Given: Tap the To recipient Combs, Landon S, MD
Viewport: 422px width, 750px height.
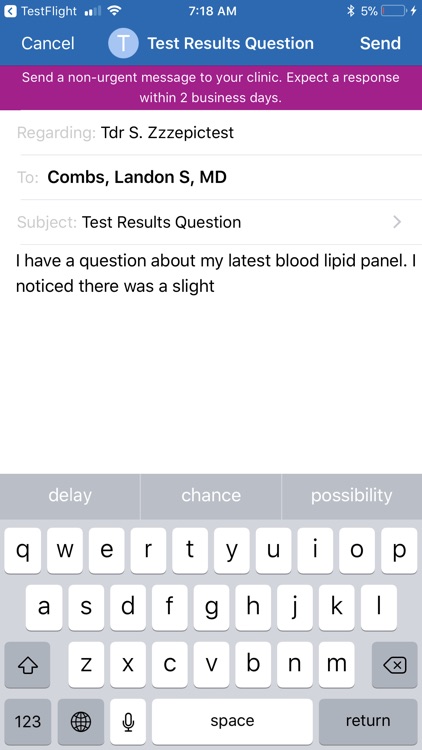Looking at the screenshot, I should coord(137,177).
